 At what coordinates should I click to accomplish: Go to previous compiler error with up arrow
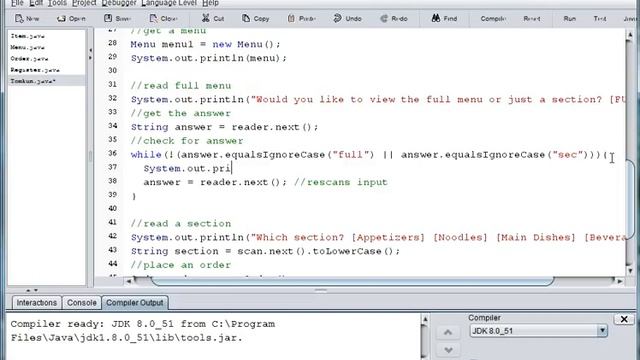[448, 333]
